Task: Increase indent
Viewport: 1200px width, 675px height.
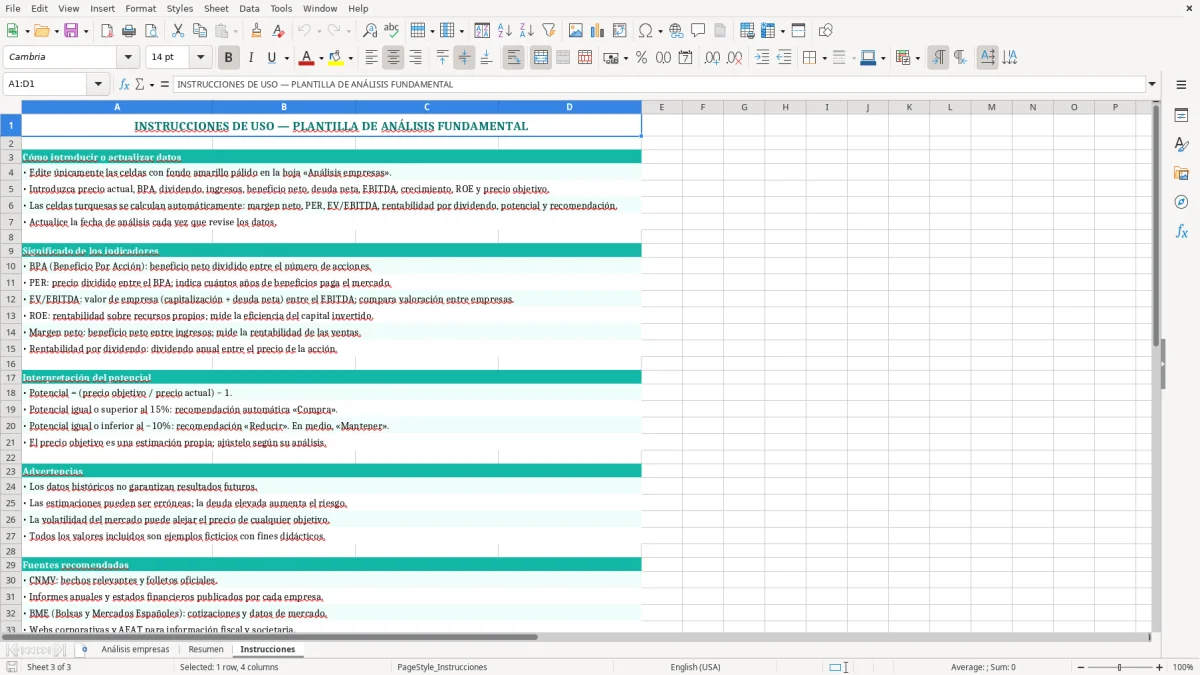Action: (x=762, y=58)
